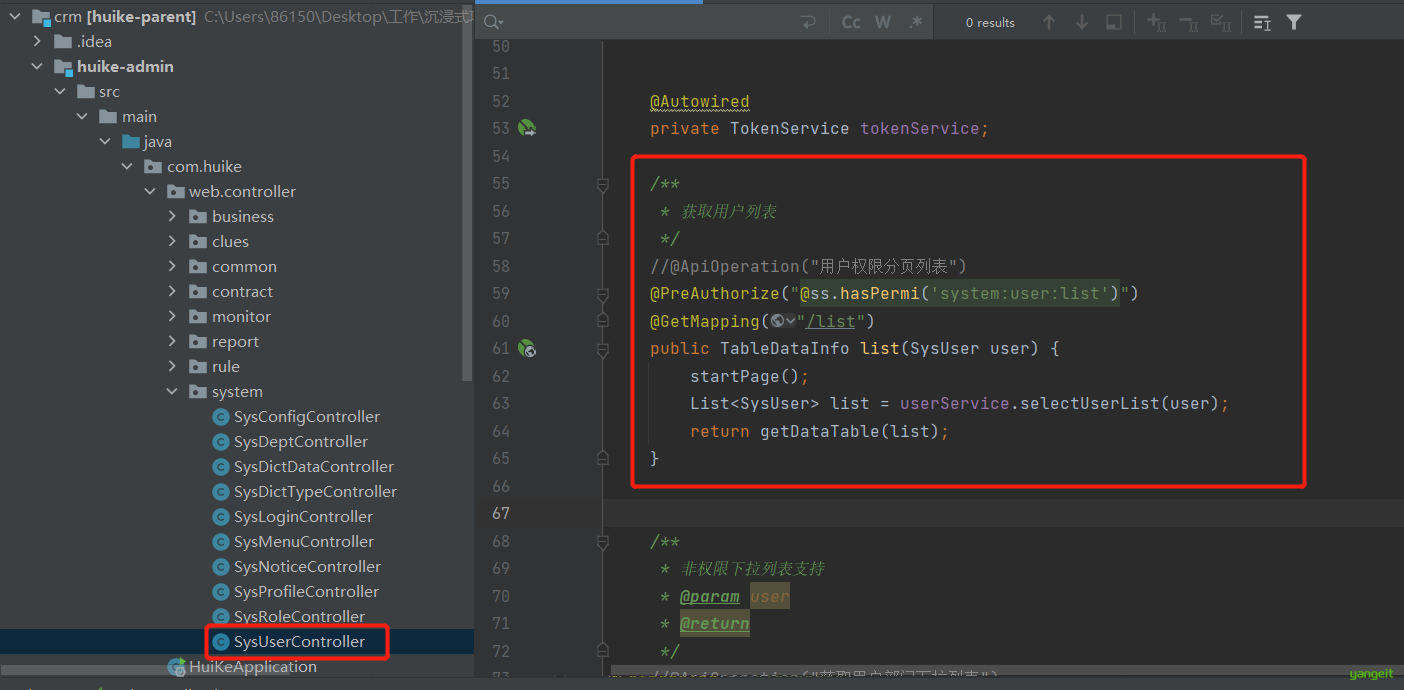This screenshot has height=690, width=1404.
Task: Open the search history magnifier in find bar
Action: tap(493, 22)
